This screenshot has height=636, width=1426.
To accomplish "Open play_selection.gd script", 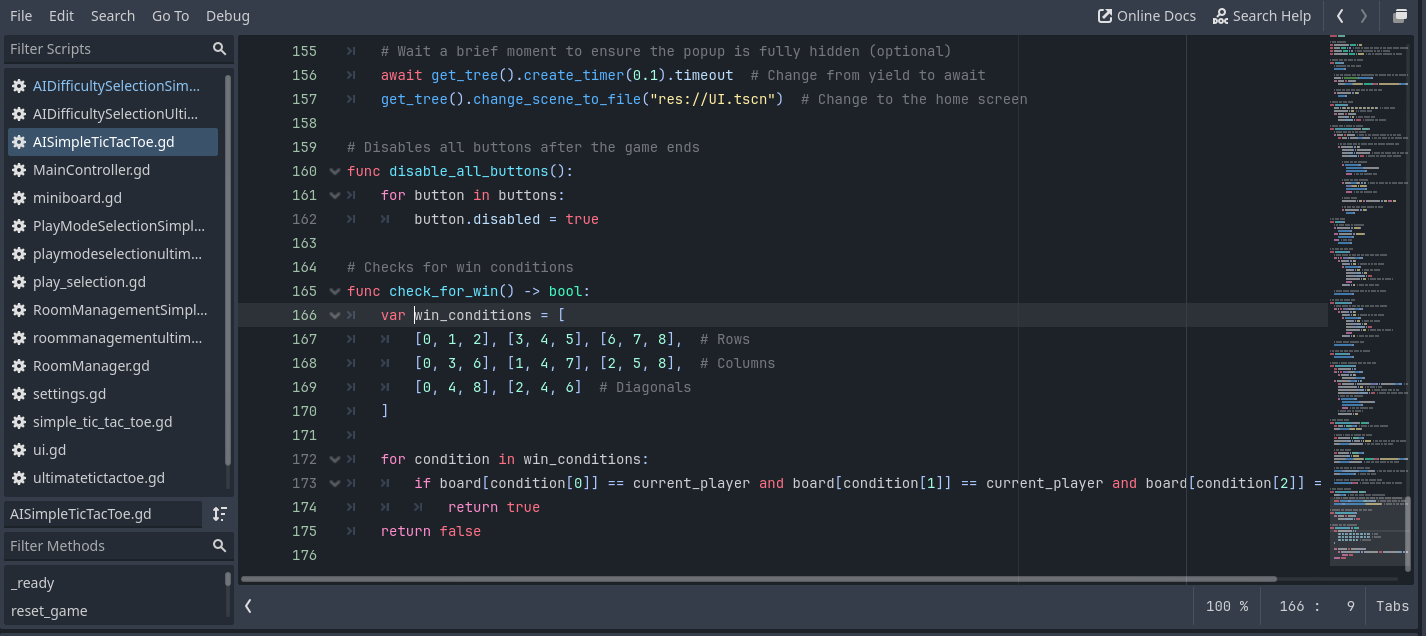I will (x=113, y=282).
